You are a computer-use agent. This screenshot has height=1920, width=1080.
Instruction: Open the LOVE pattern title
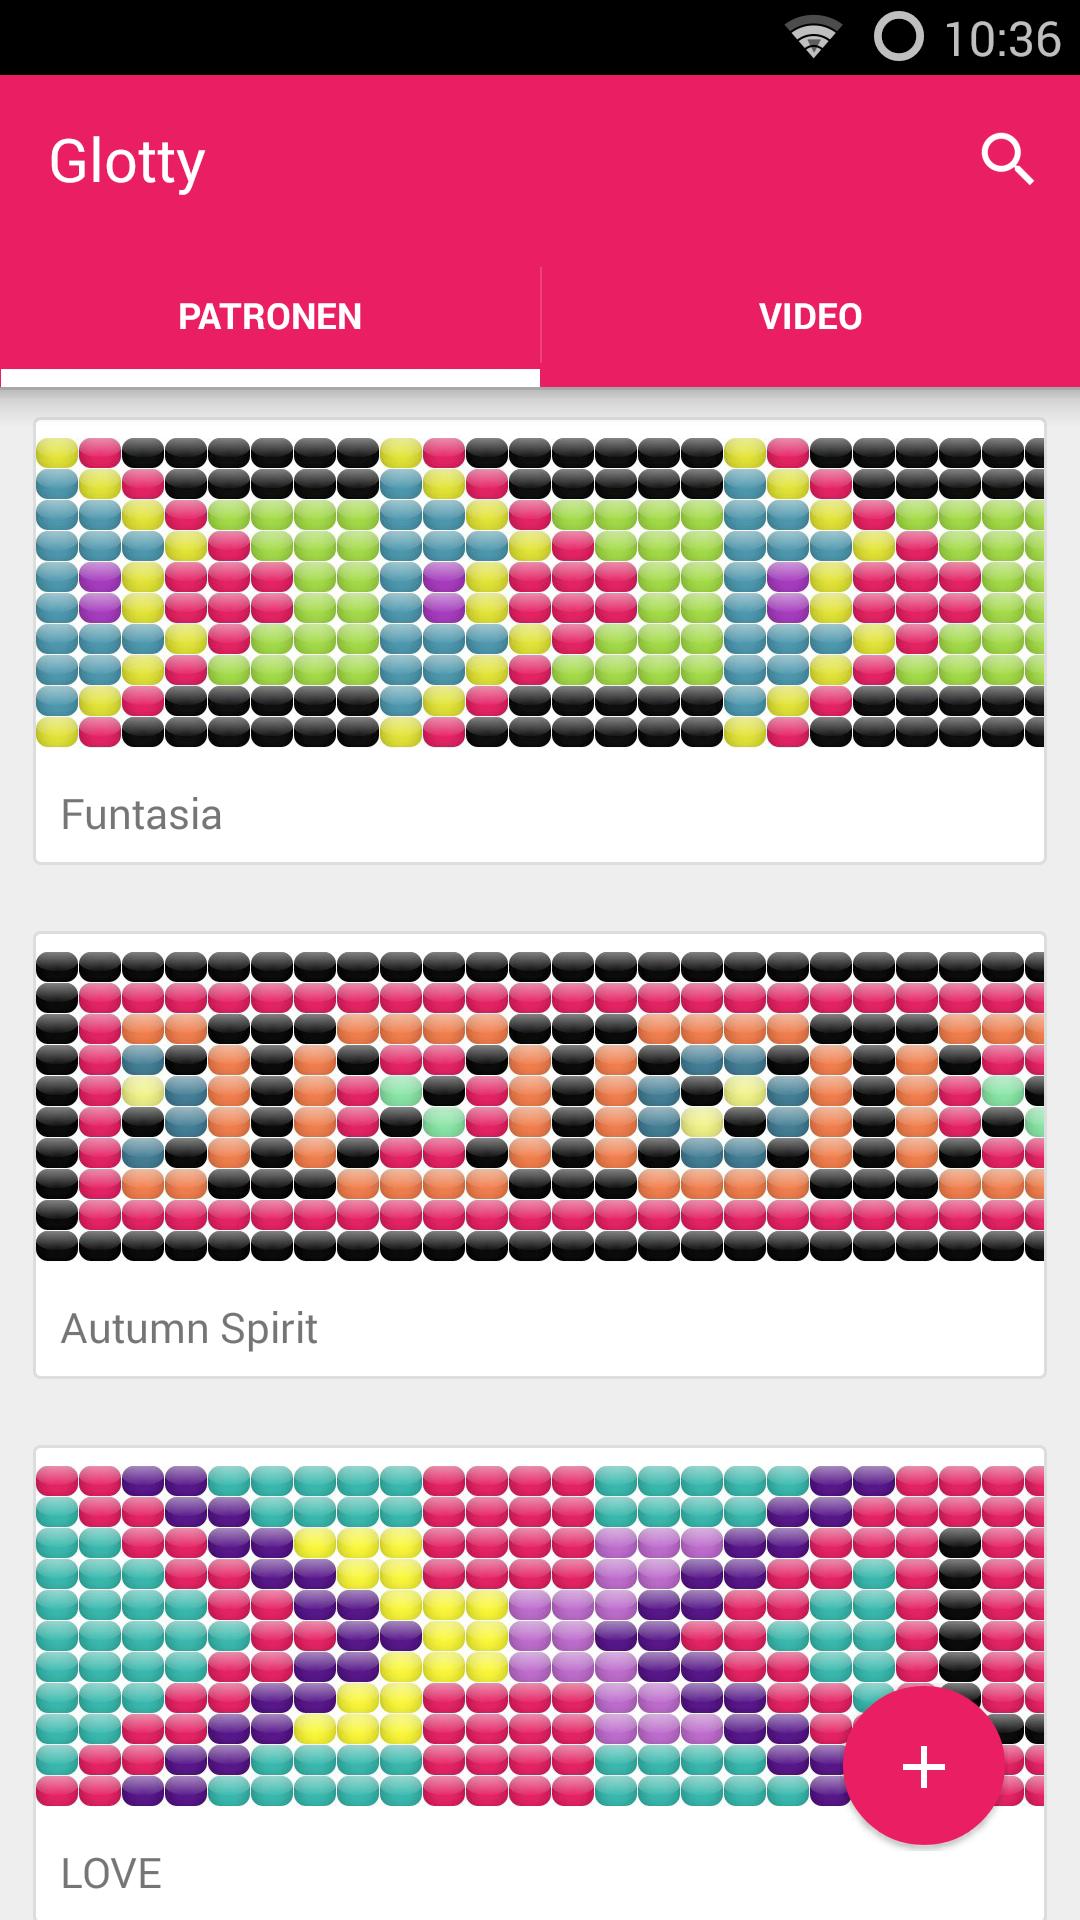point(111,1873)
